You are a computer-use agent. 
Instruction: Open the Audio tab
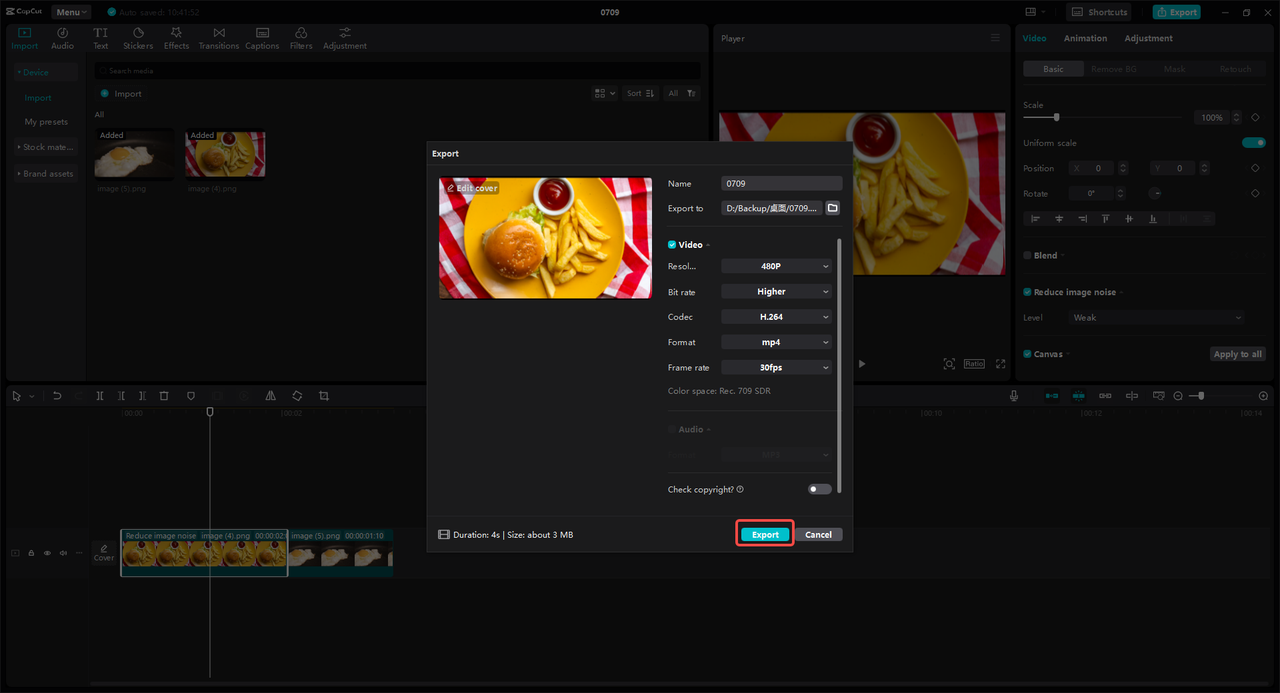coord(62,39)
